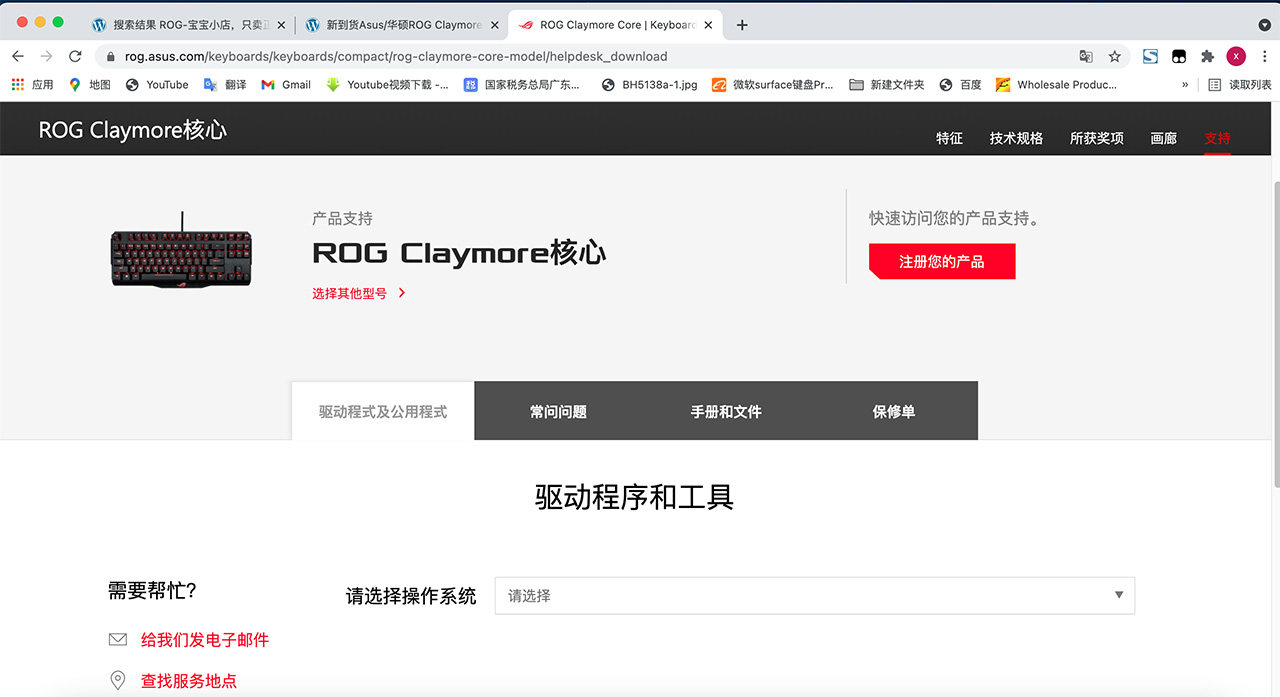1280x697 pixels.
Task: Open the extensions puzzle icon
Action: tap(1207, 56)
